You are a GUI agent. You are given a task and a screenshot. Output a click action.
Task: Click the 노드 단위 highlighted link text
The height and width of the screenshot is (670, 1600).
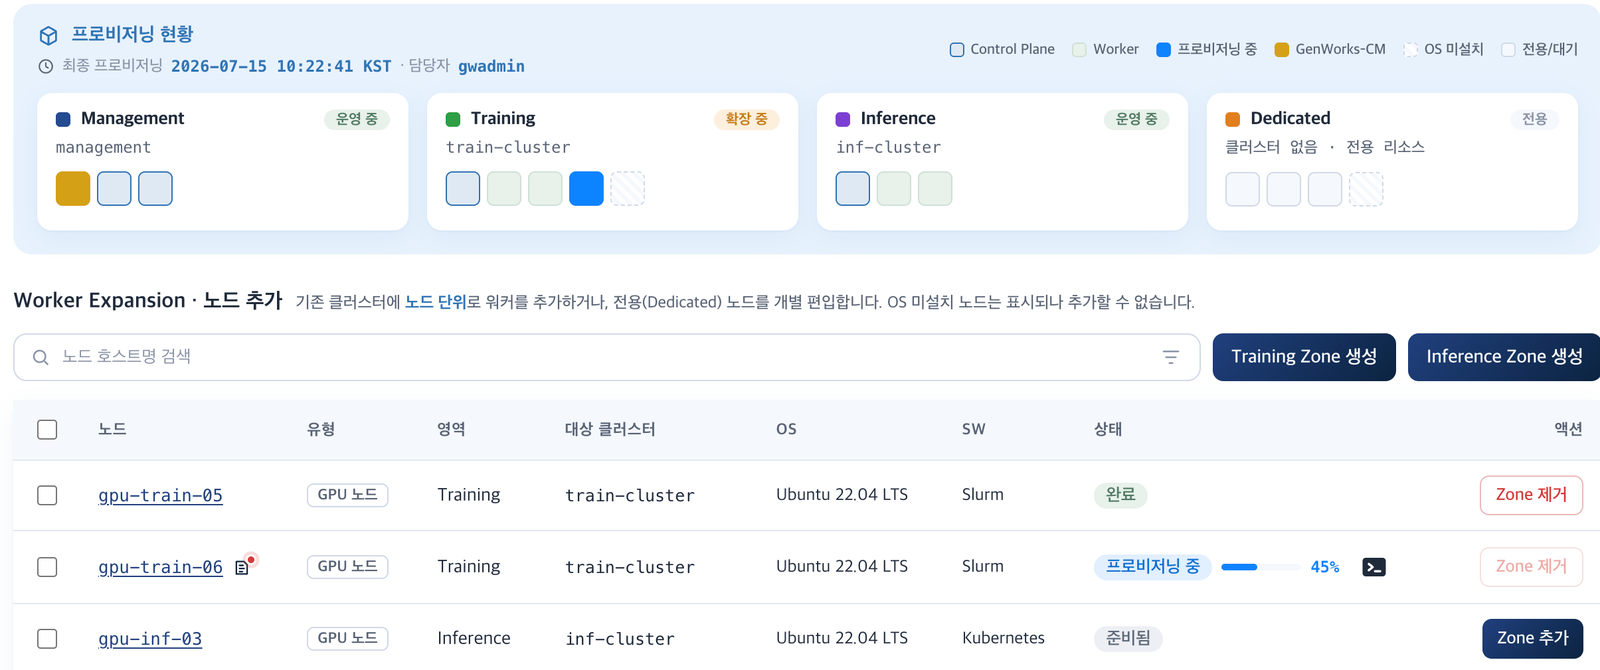click(x=436, y=302)
